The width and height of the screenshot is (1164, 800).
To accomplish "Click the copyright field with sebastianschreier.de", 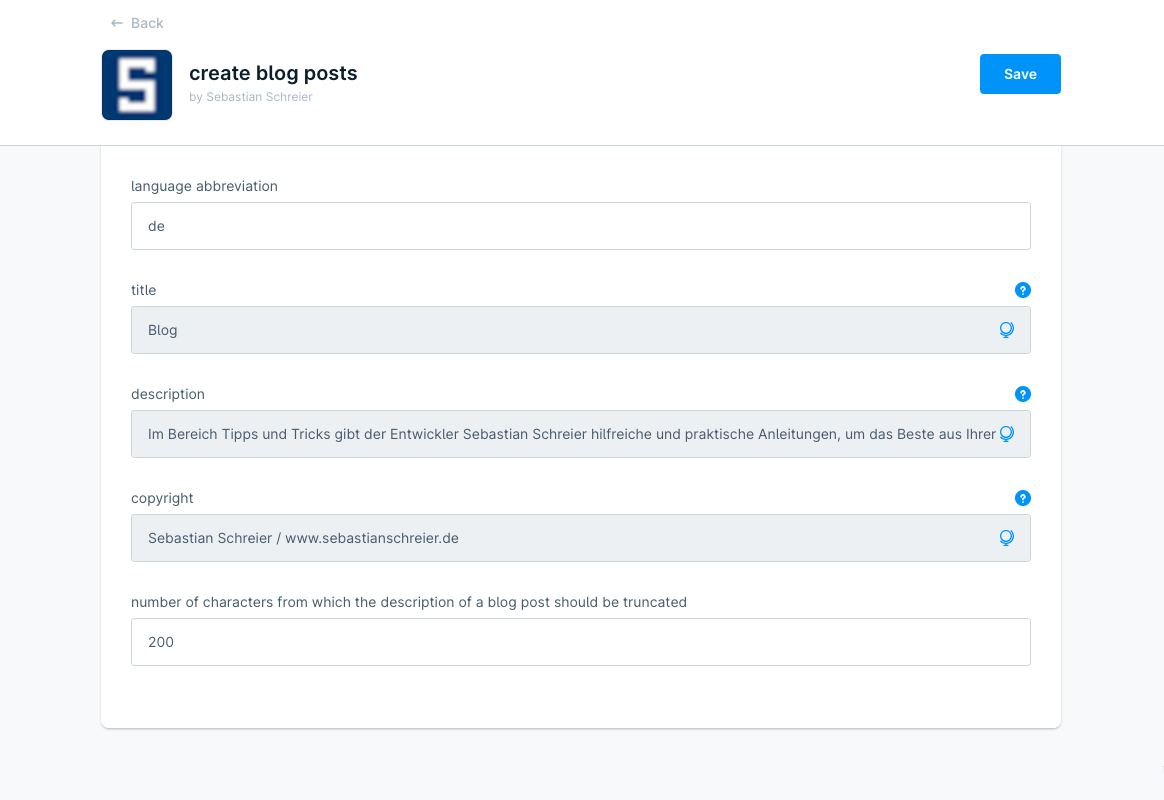I will pos(560,538).
